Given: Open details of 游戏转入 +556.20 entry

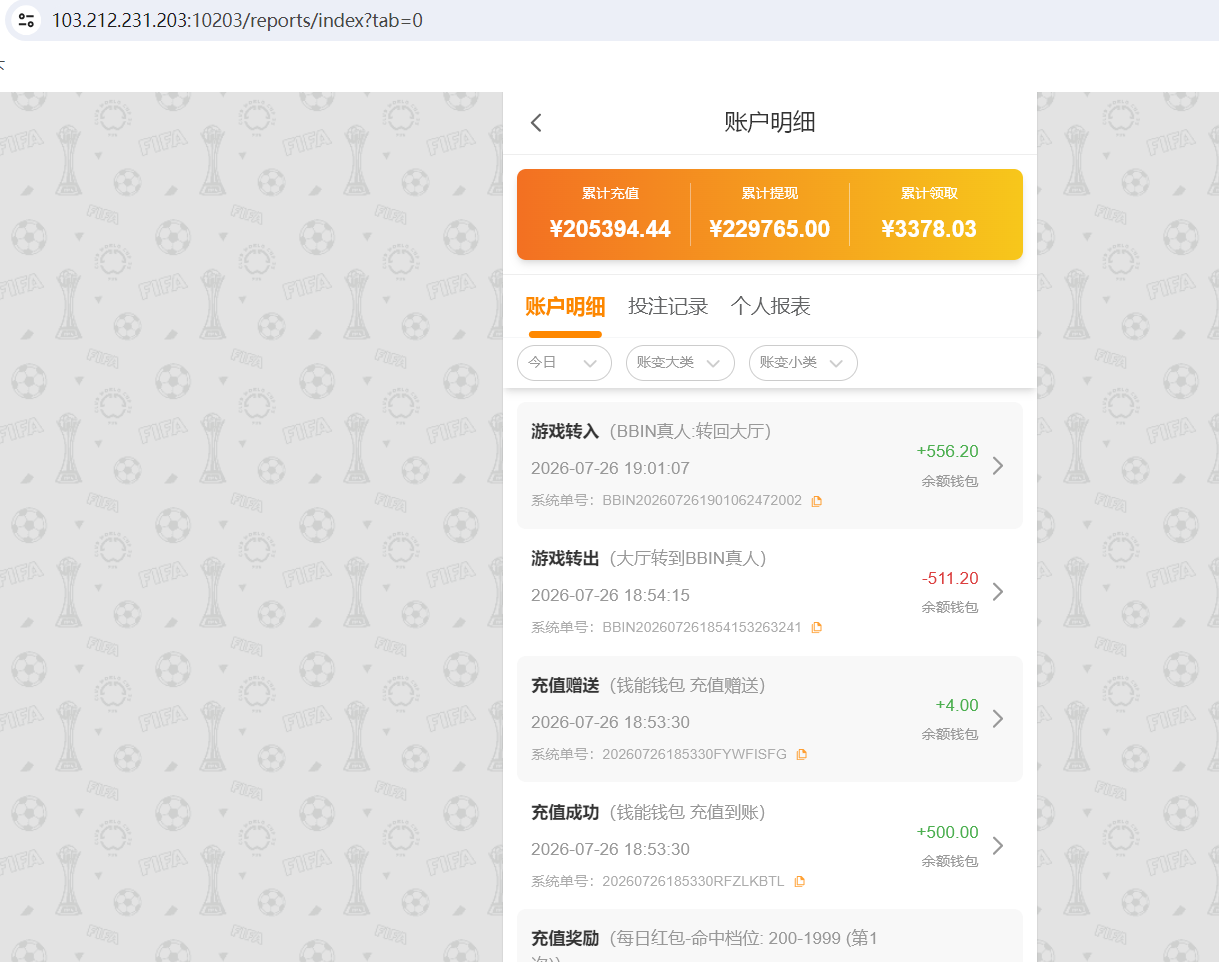Looking at the screenshot, I should (x=997, y=465).
